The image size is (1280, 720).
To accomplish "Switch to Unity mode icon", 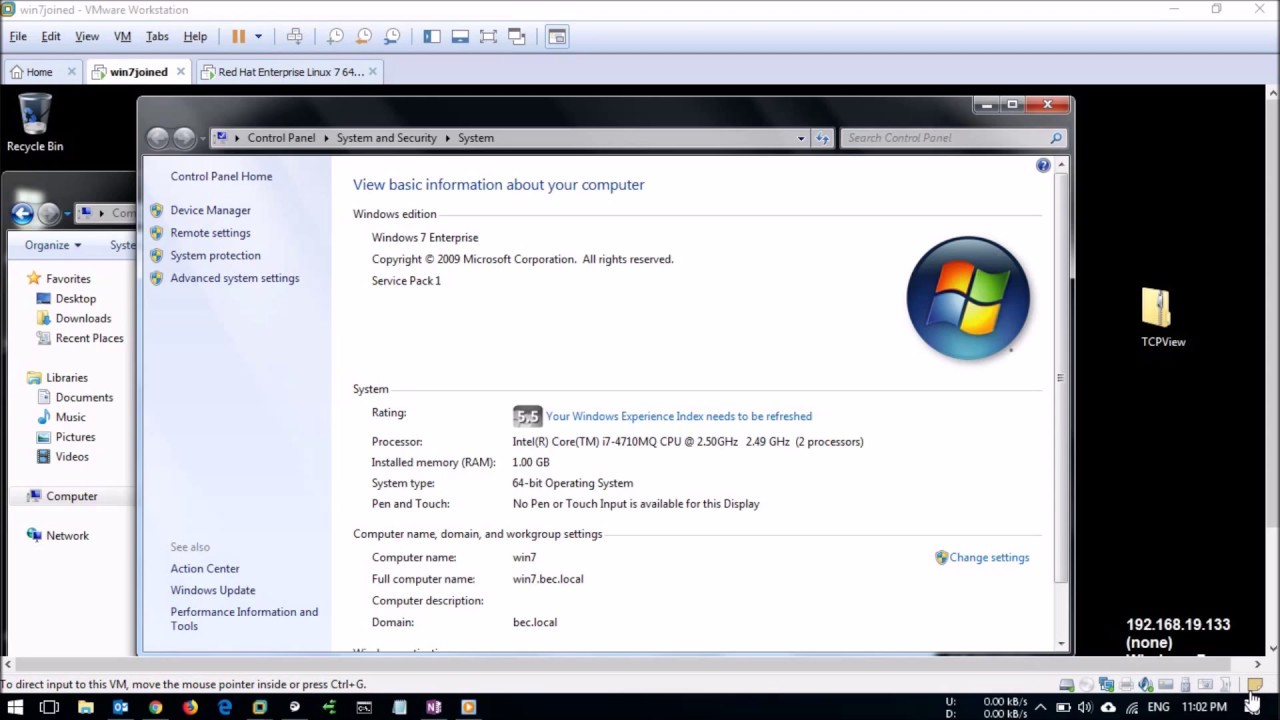I will 517,36.
